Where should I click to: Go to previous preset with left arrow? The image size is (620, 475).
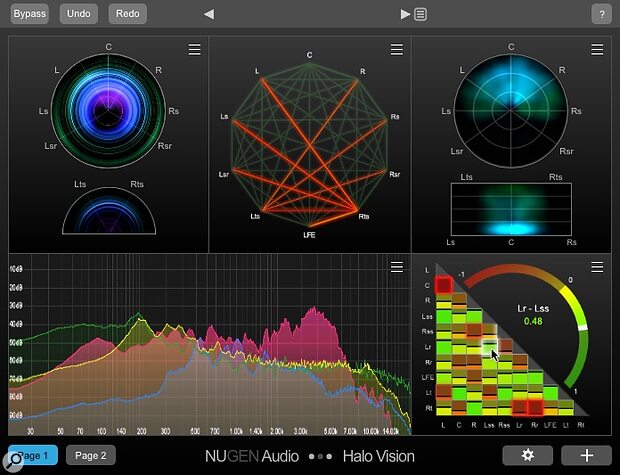tap(209, 15)
